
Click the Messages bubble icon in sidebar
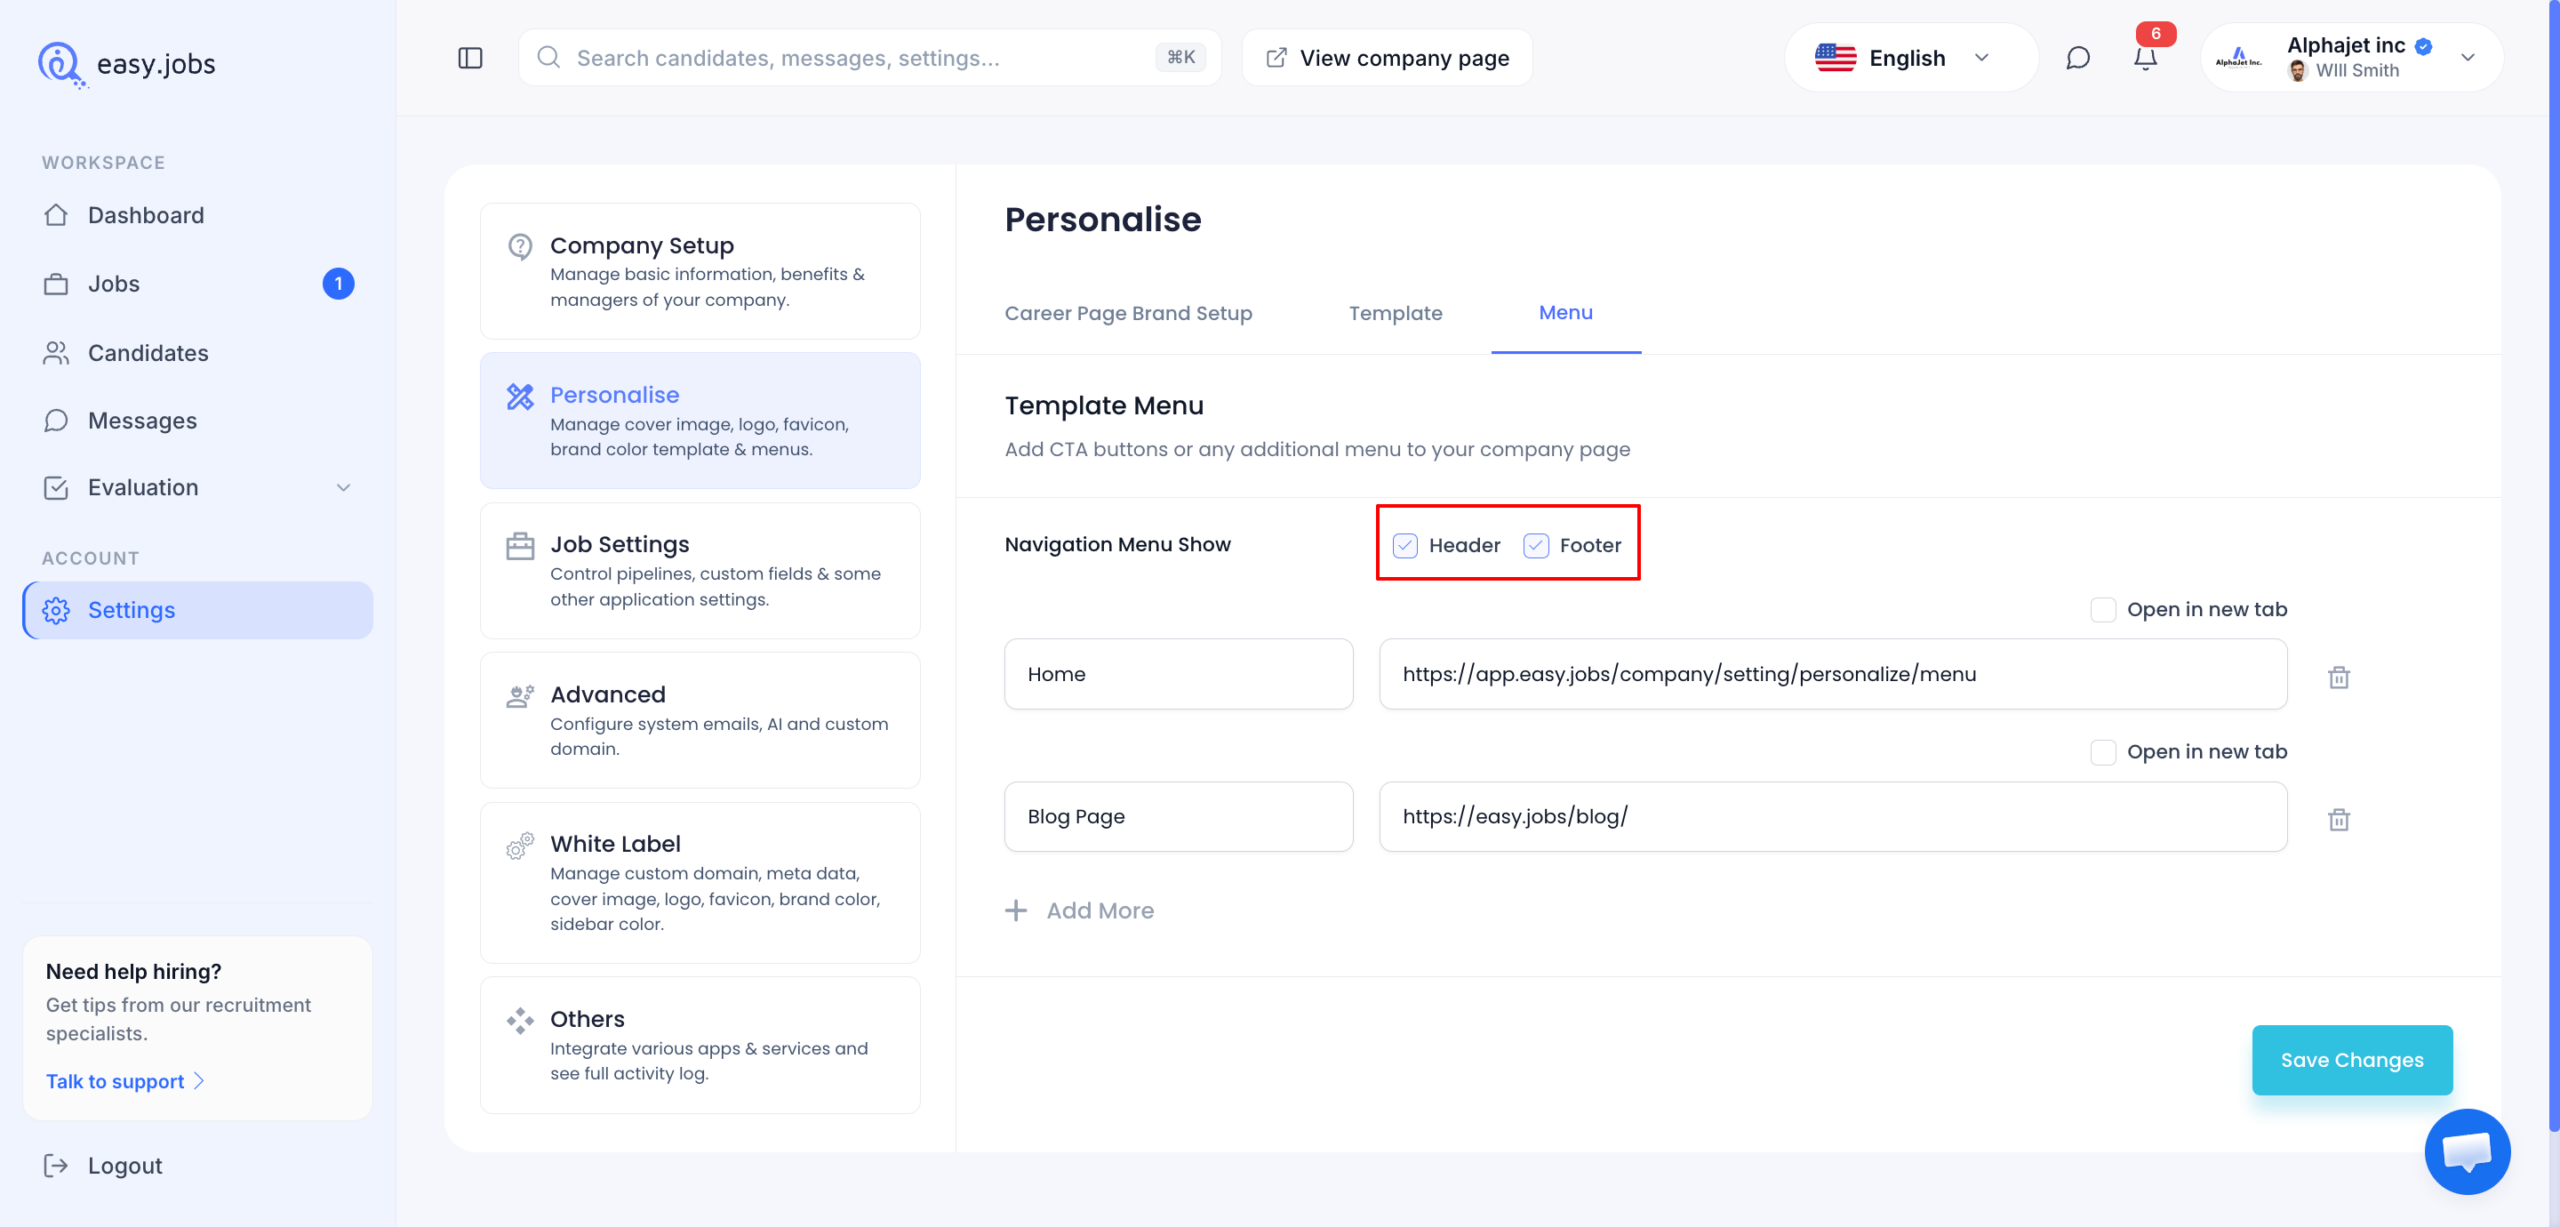click(56, 421)
